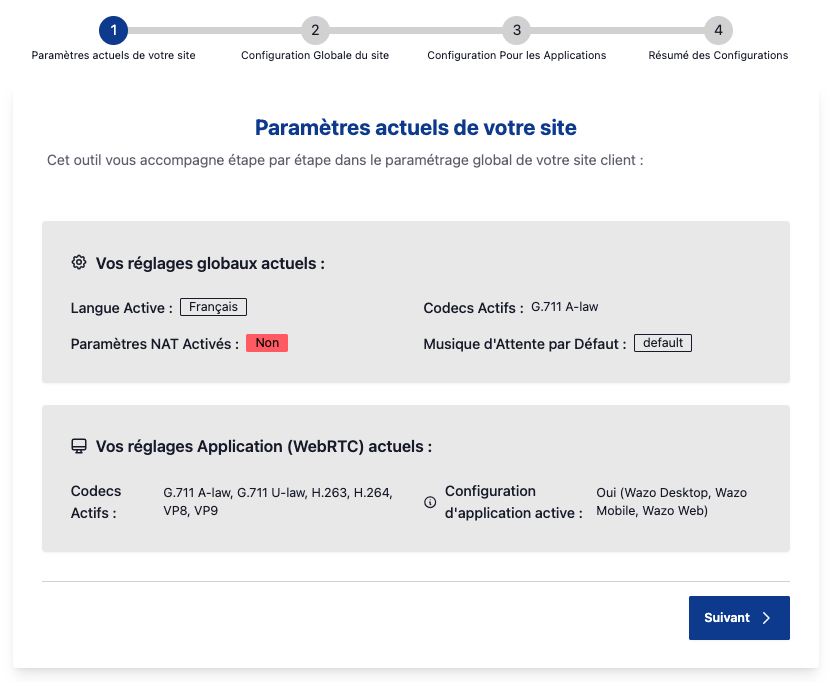Click the 'Français' language badge
The image size is (831, 682).
coord(214,307)
